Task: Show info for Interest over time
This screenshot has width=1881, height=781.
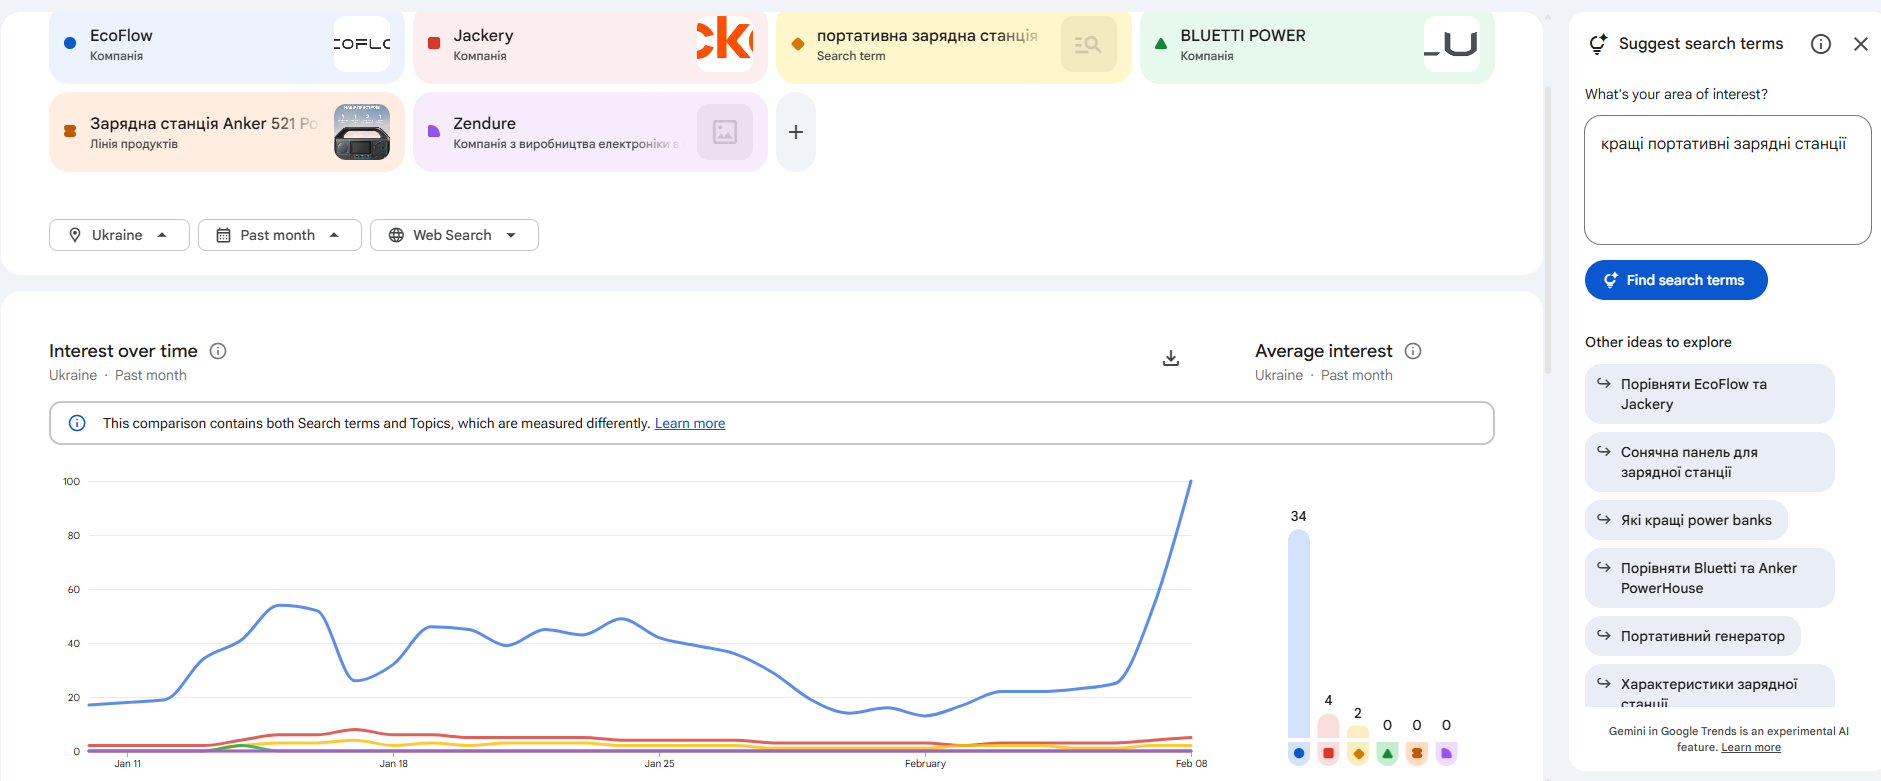Action: (x=218, y=351)
